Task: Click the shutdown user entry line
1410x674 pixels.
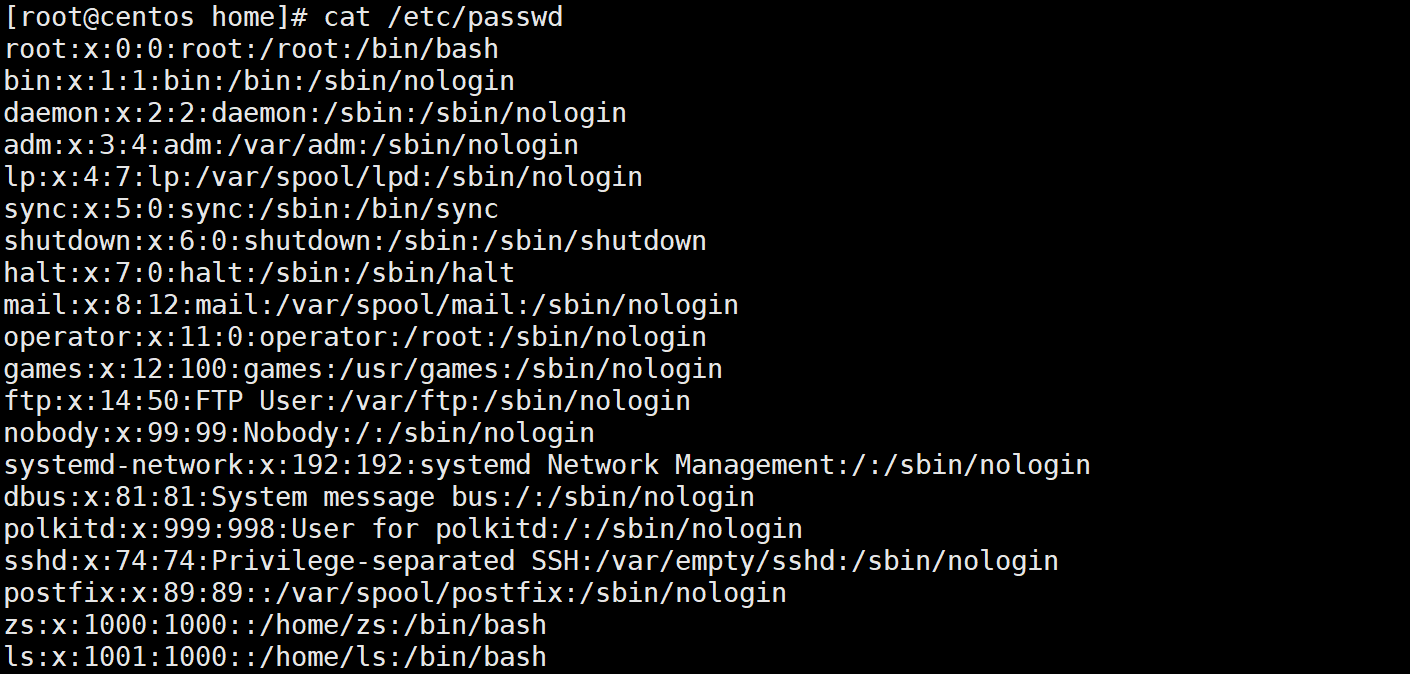Action: [x=355, y=241]
